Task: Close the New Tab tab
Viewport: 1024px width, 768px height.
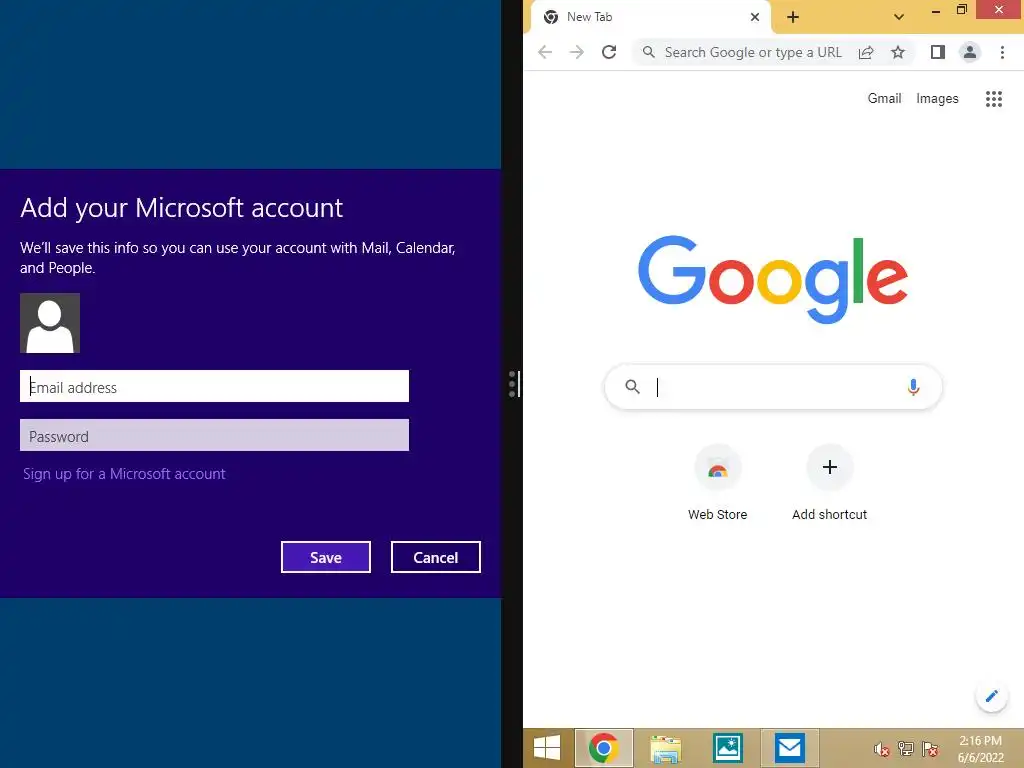Action: (755, 17)
